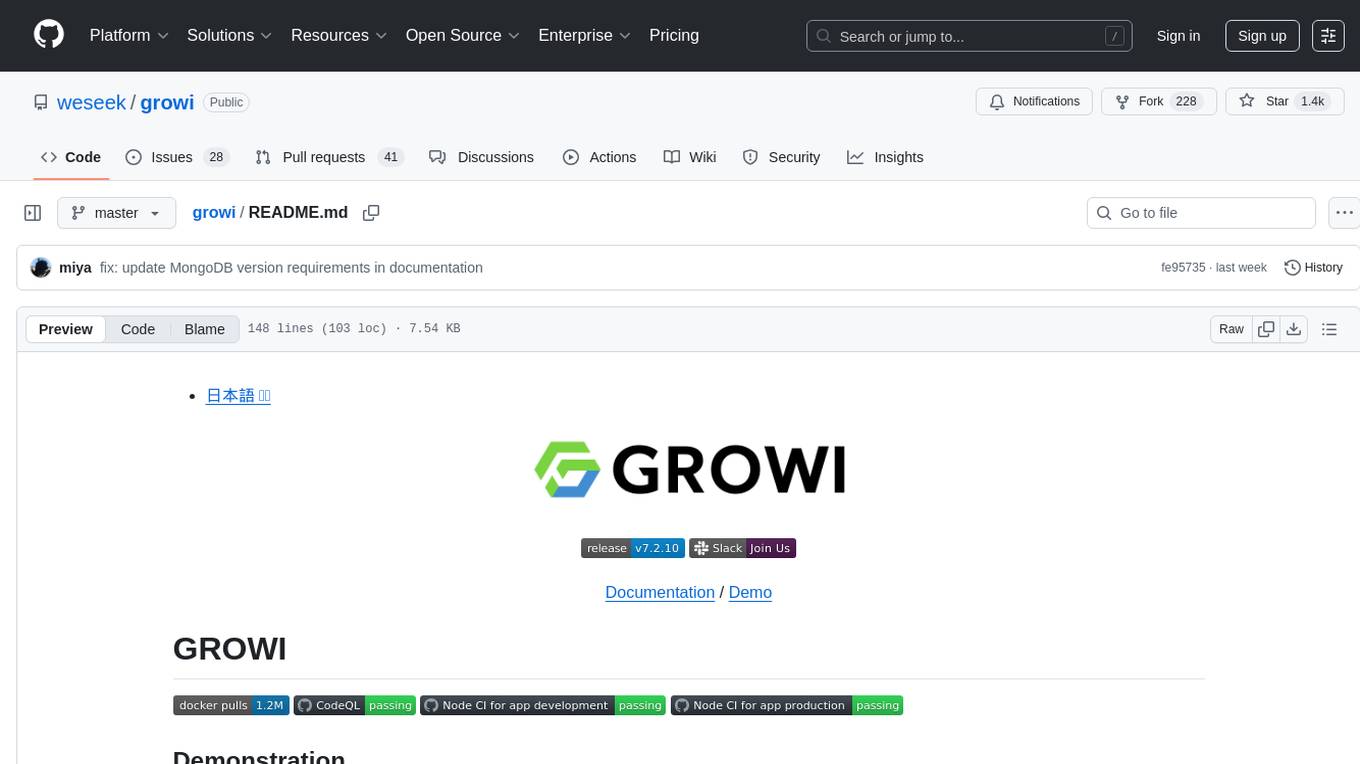Collapse the file tree side panel
Image resolution: width=1360 pixels, height=764 pixels.
point(33,213)
